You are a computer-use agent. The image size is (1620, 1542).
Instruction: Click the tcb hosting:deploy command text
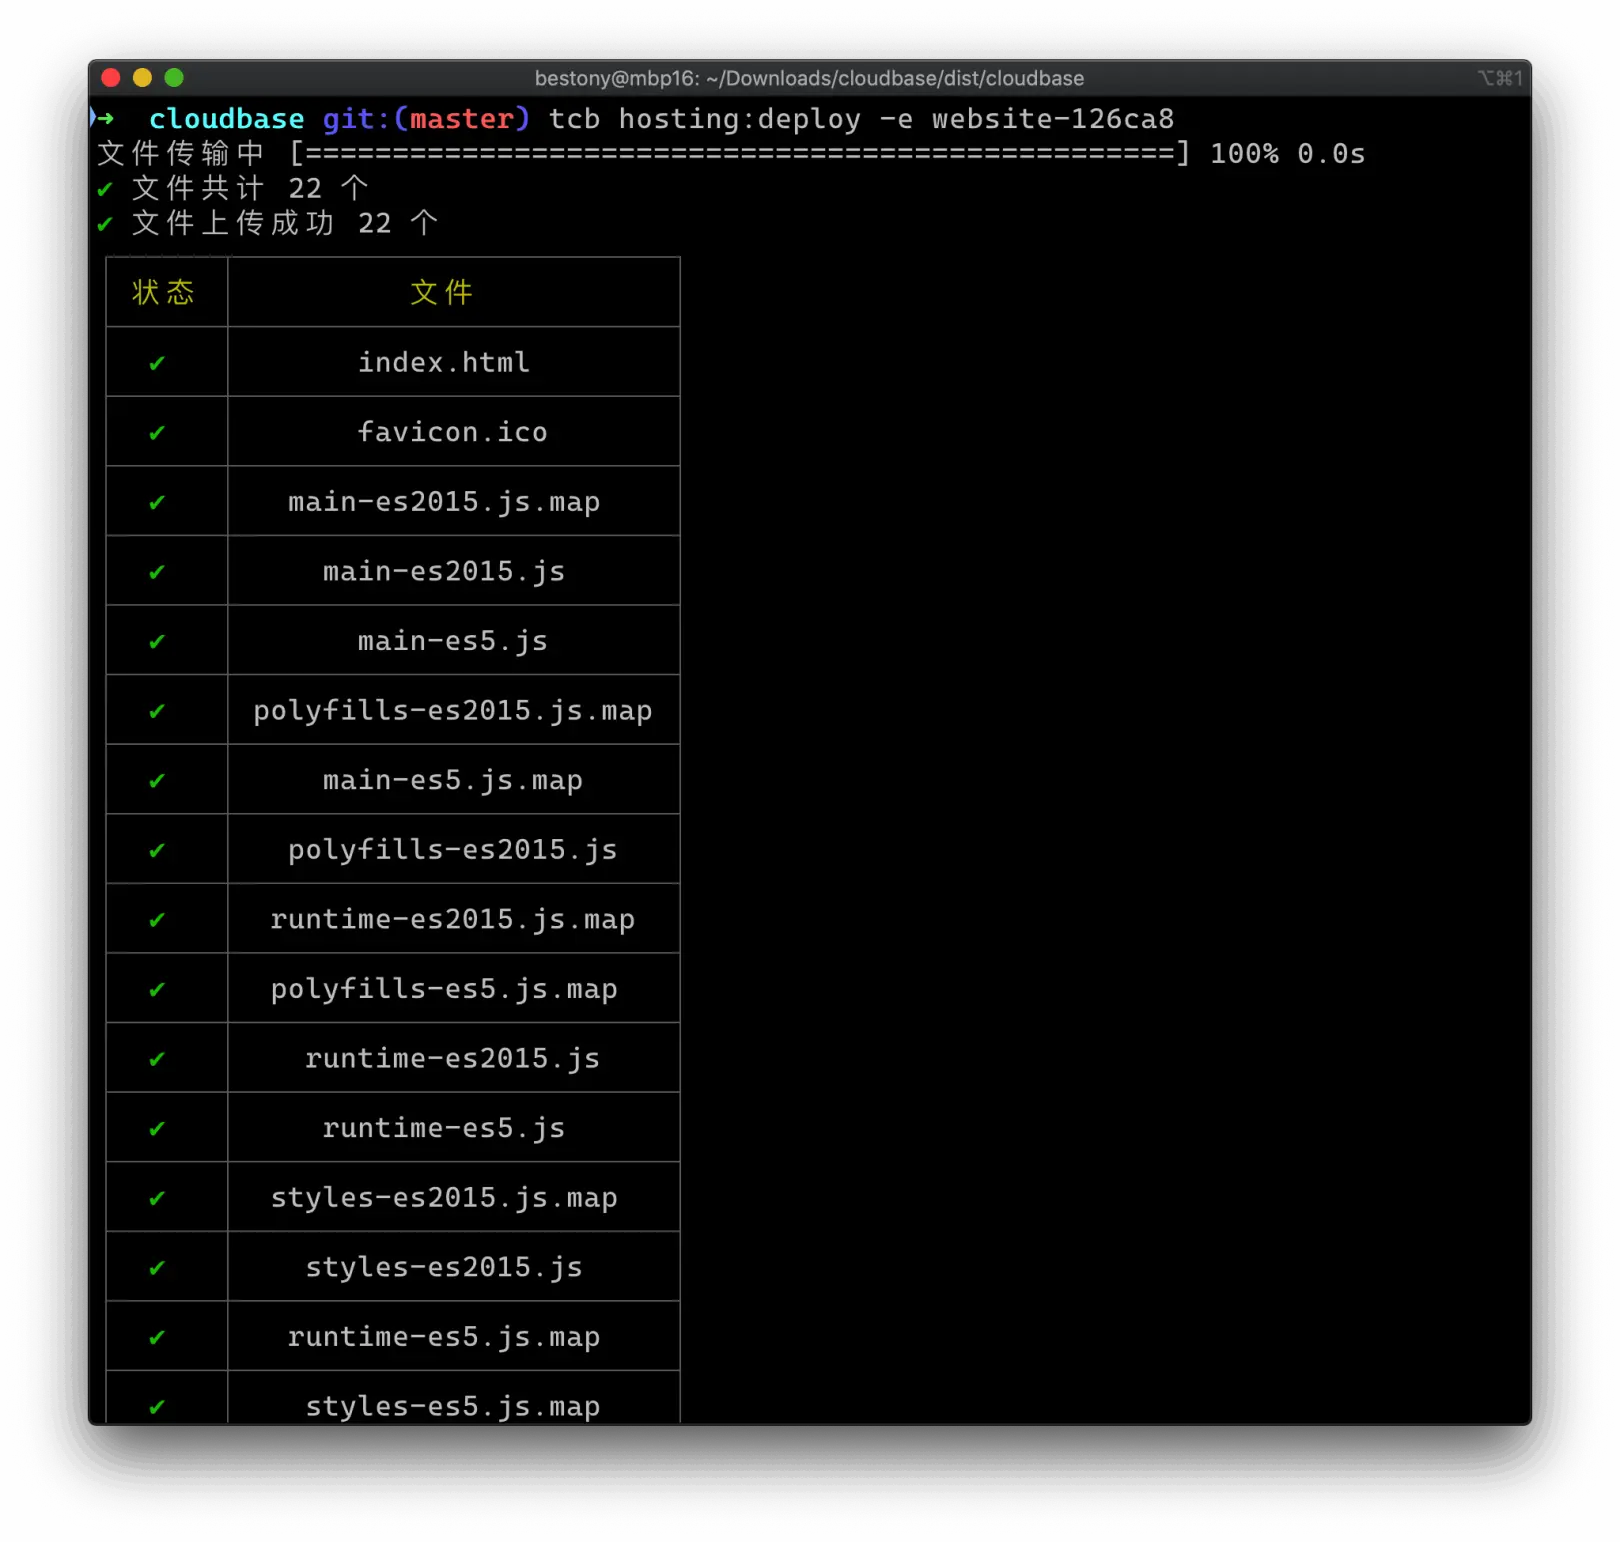click(x=703, y=118)
